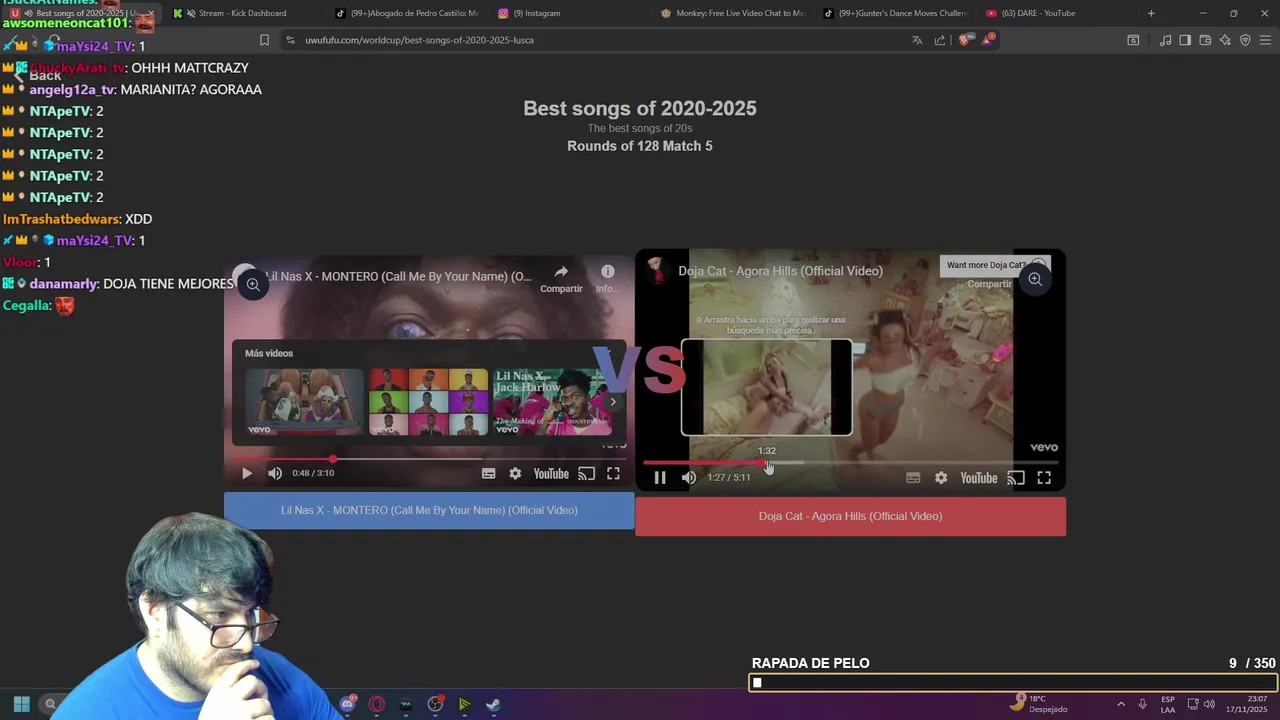Open Doja Cat channel avatar in player
Viewport: 1280px width, 720px height.
656,270
